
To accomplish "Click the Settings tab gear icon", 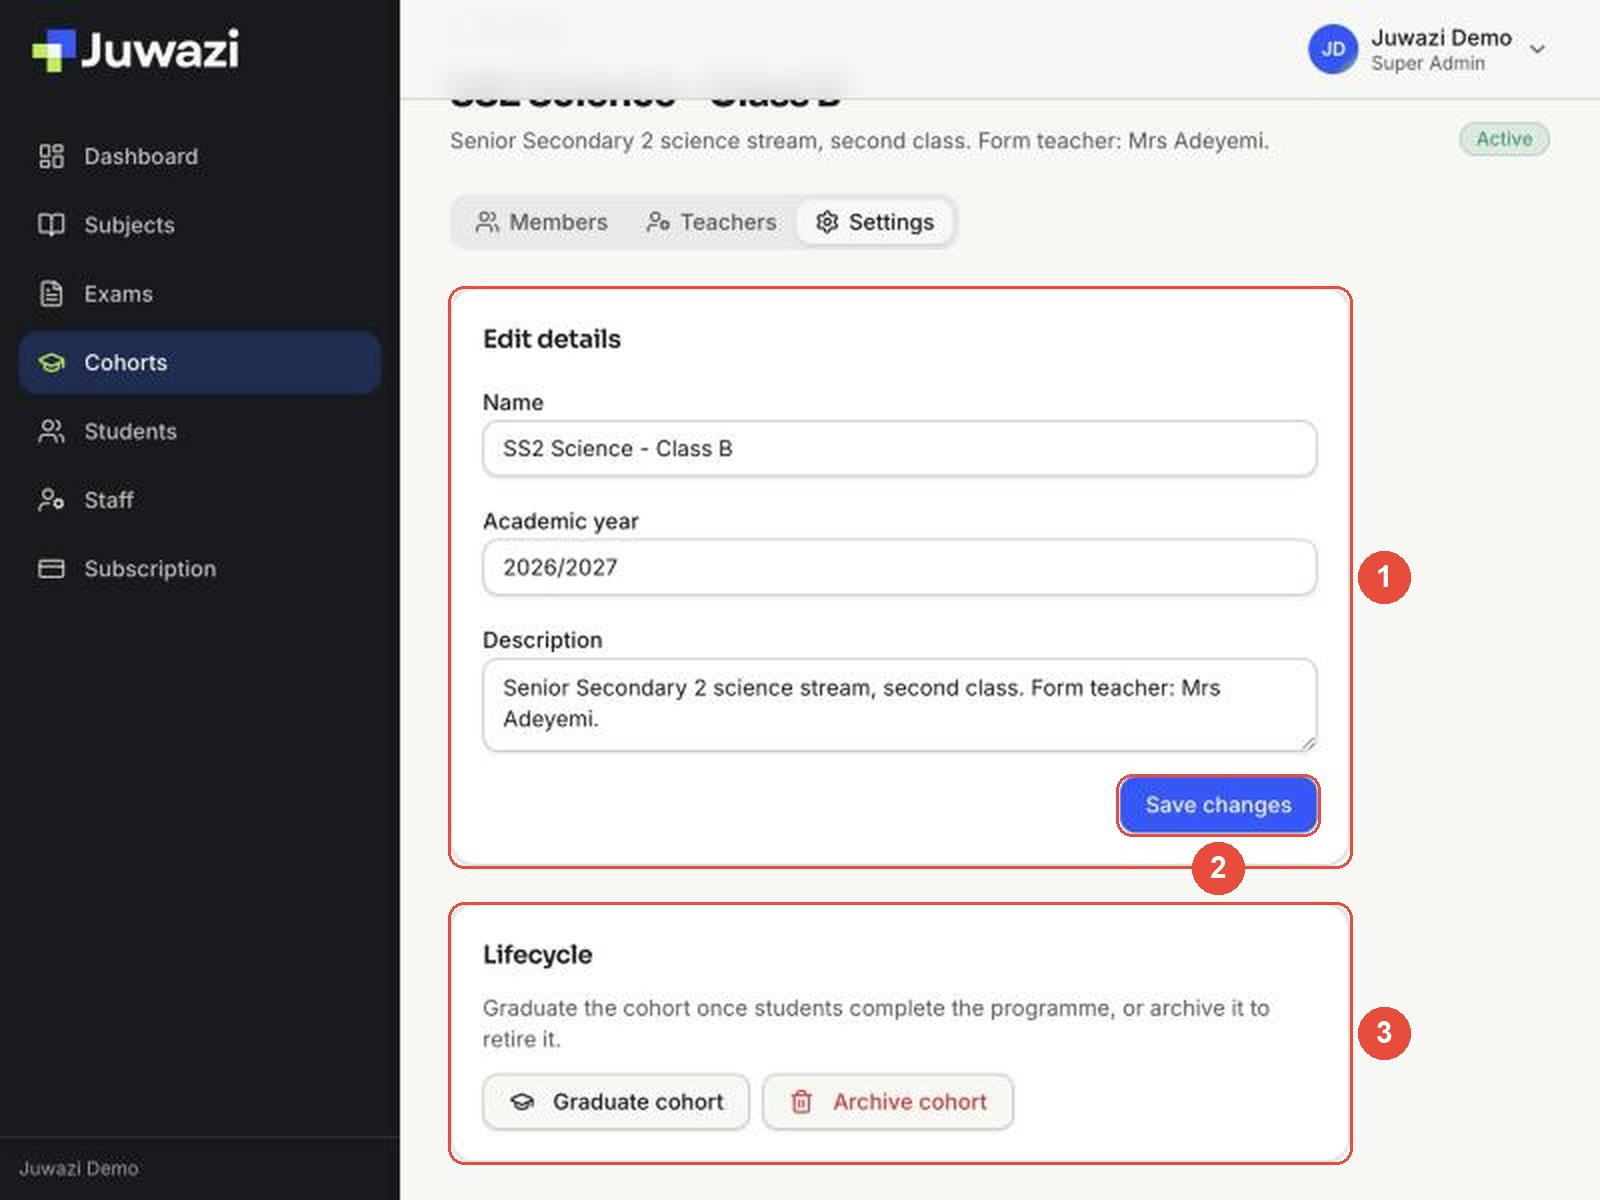I will coord(827,222).
